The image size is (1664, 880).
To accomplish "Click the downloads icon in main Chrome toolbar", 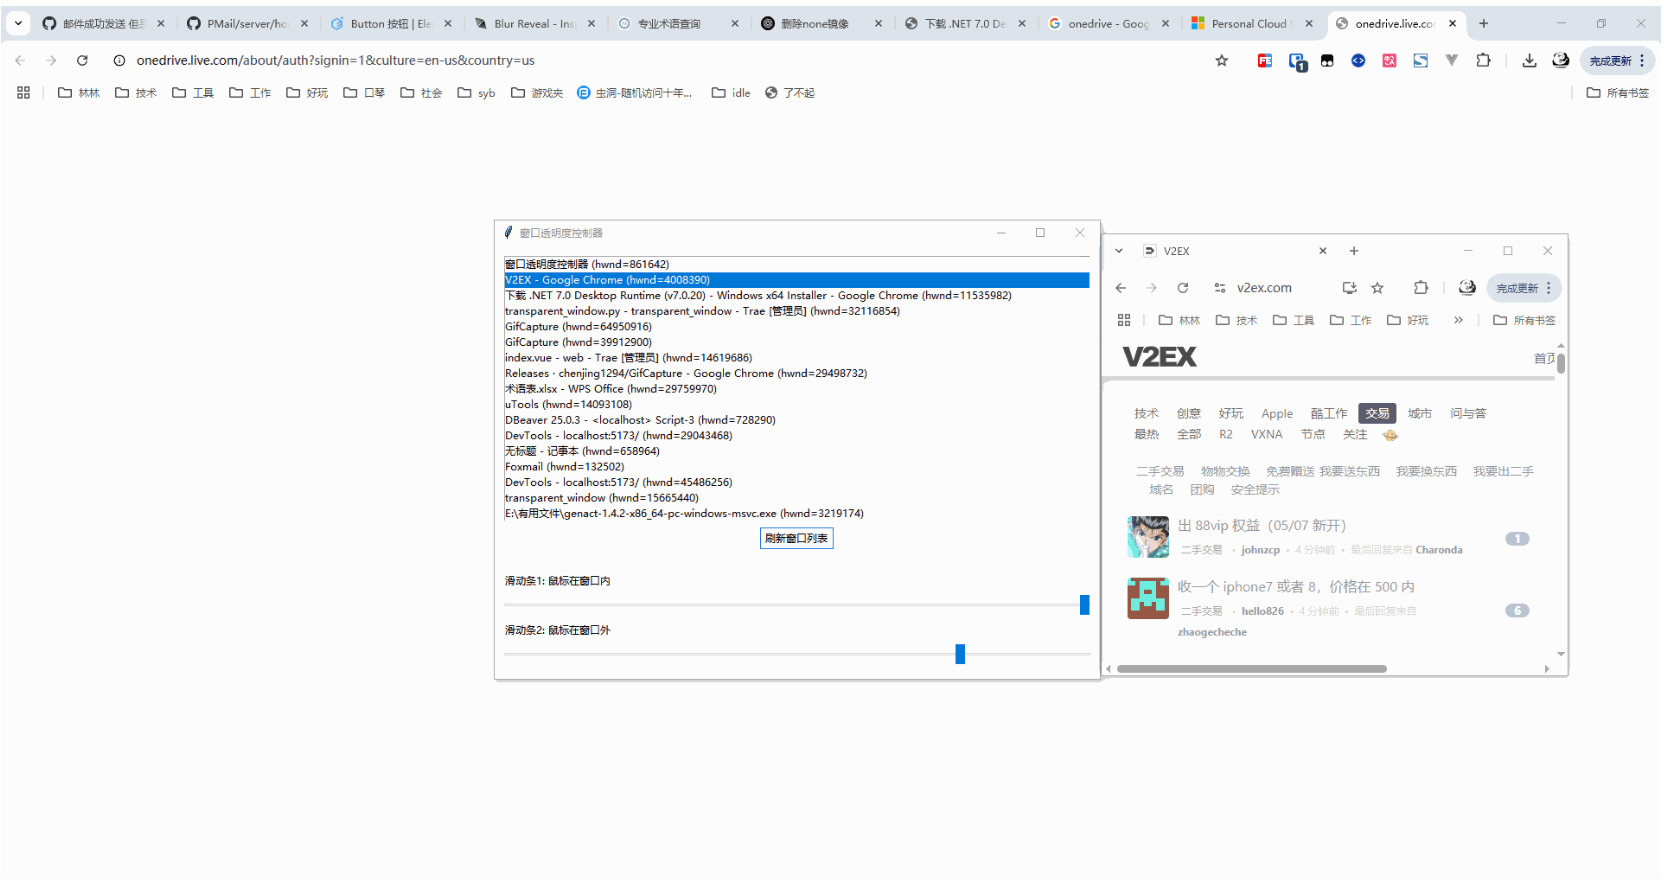I will coord(1529,61).
